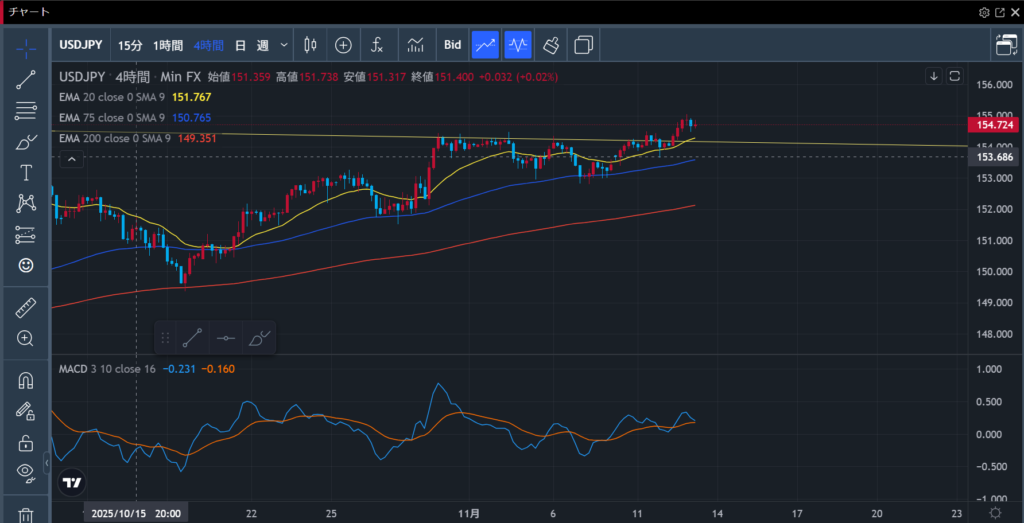Toggle magnet mode for drawings

tap(26, 380)
